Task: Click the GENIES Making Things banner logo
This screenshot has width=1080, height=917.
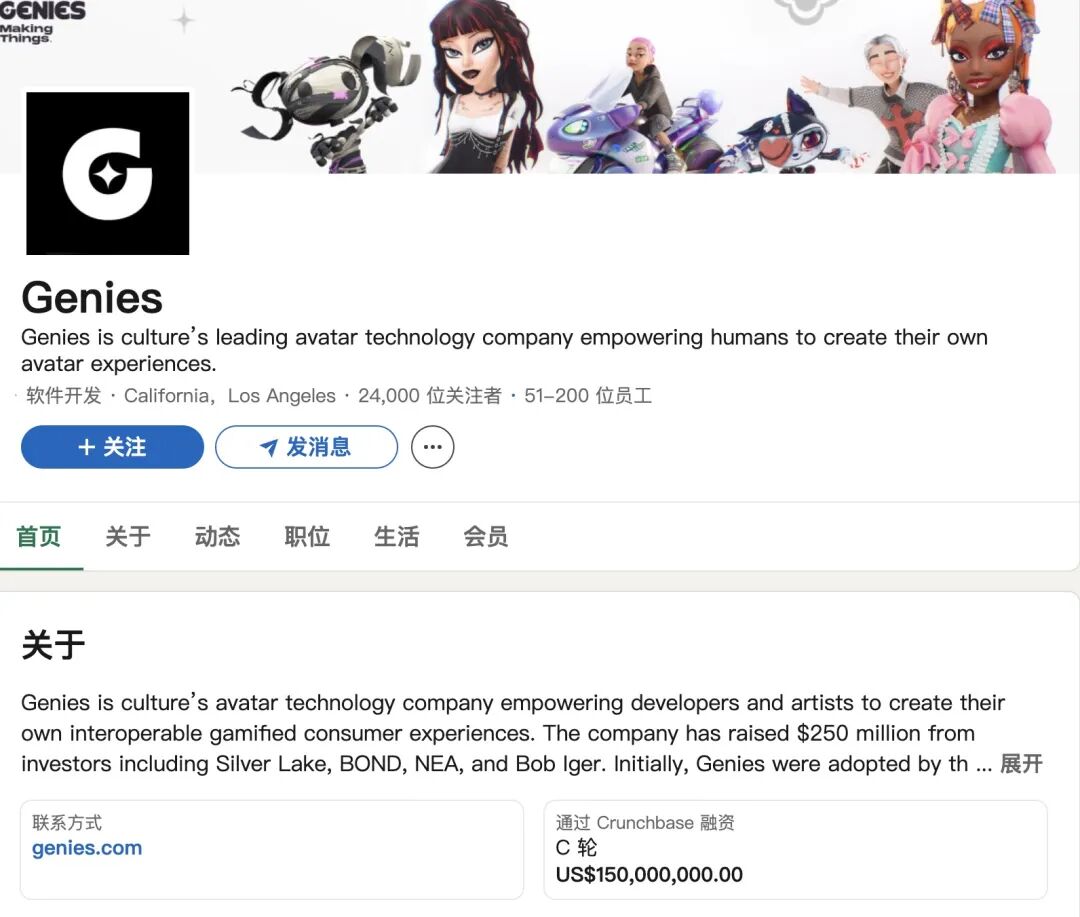Action: [x=41, y=22]
